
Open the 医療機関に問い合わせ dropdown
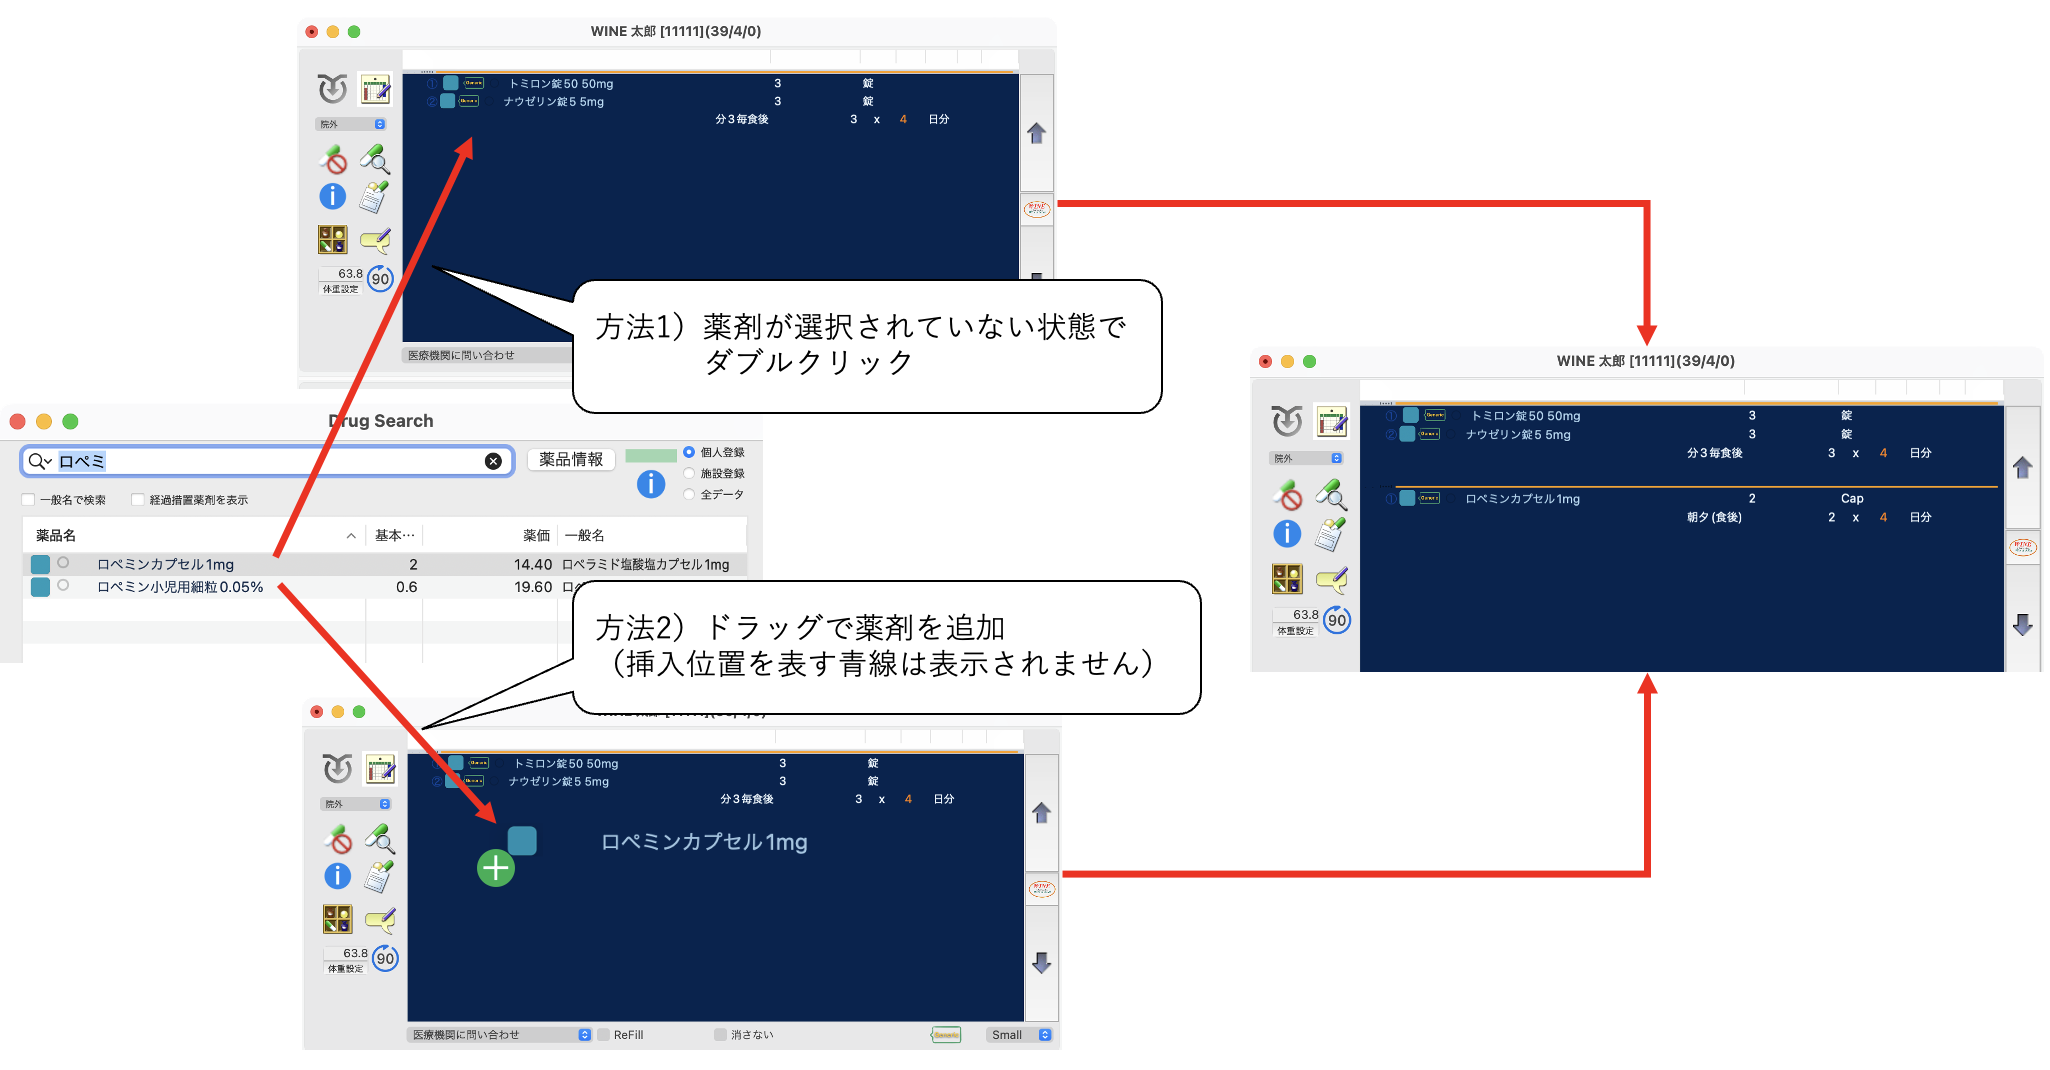click(498, 1034)
